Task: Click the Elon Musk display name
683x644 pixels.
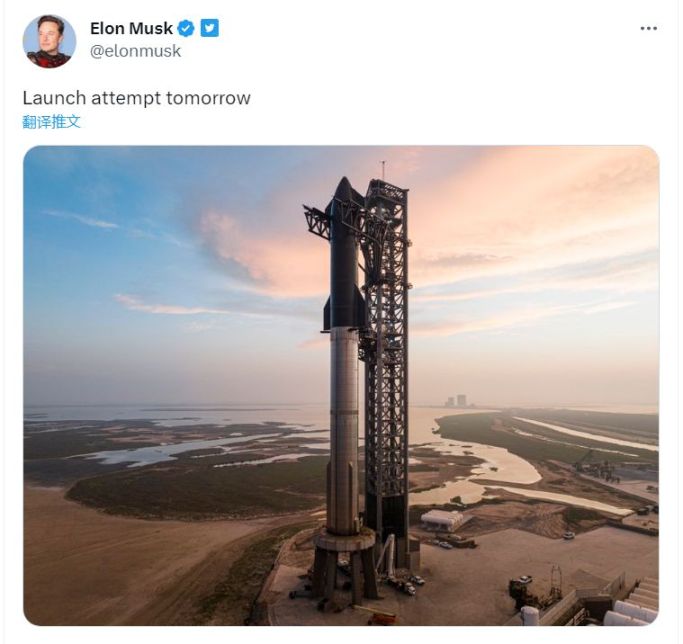Action: 131,28
